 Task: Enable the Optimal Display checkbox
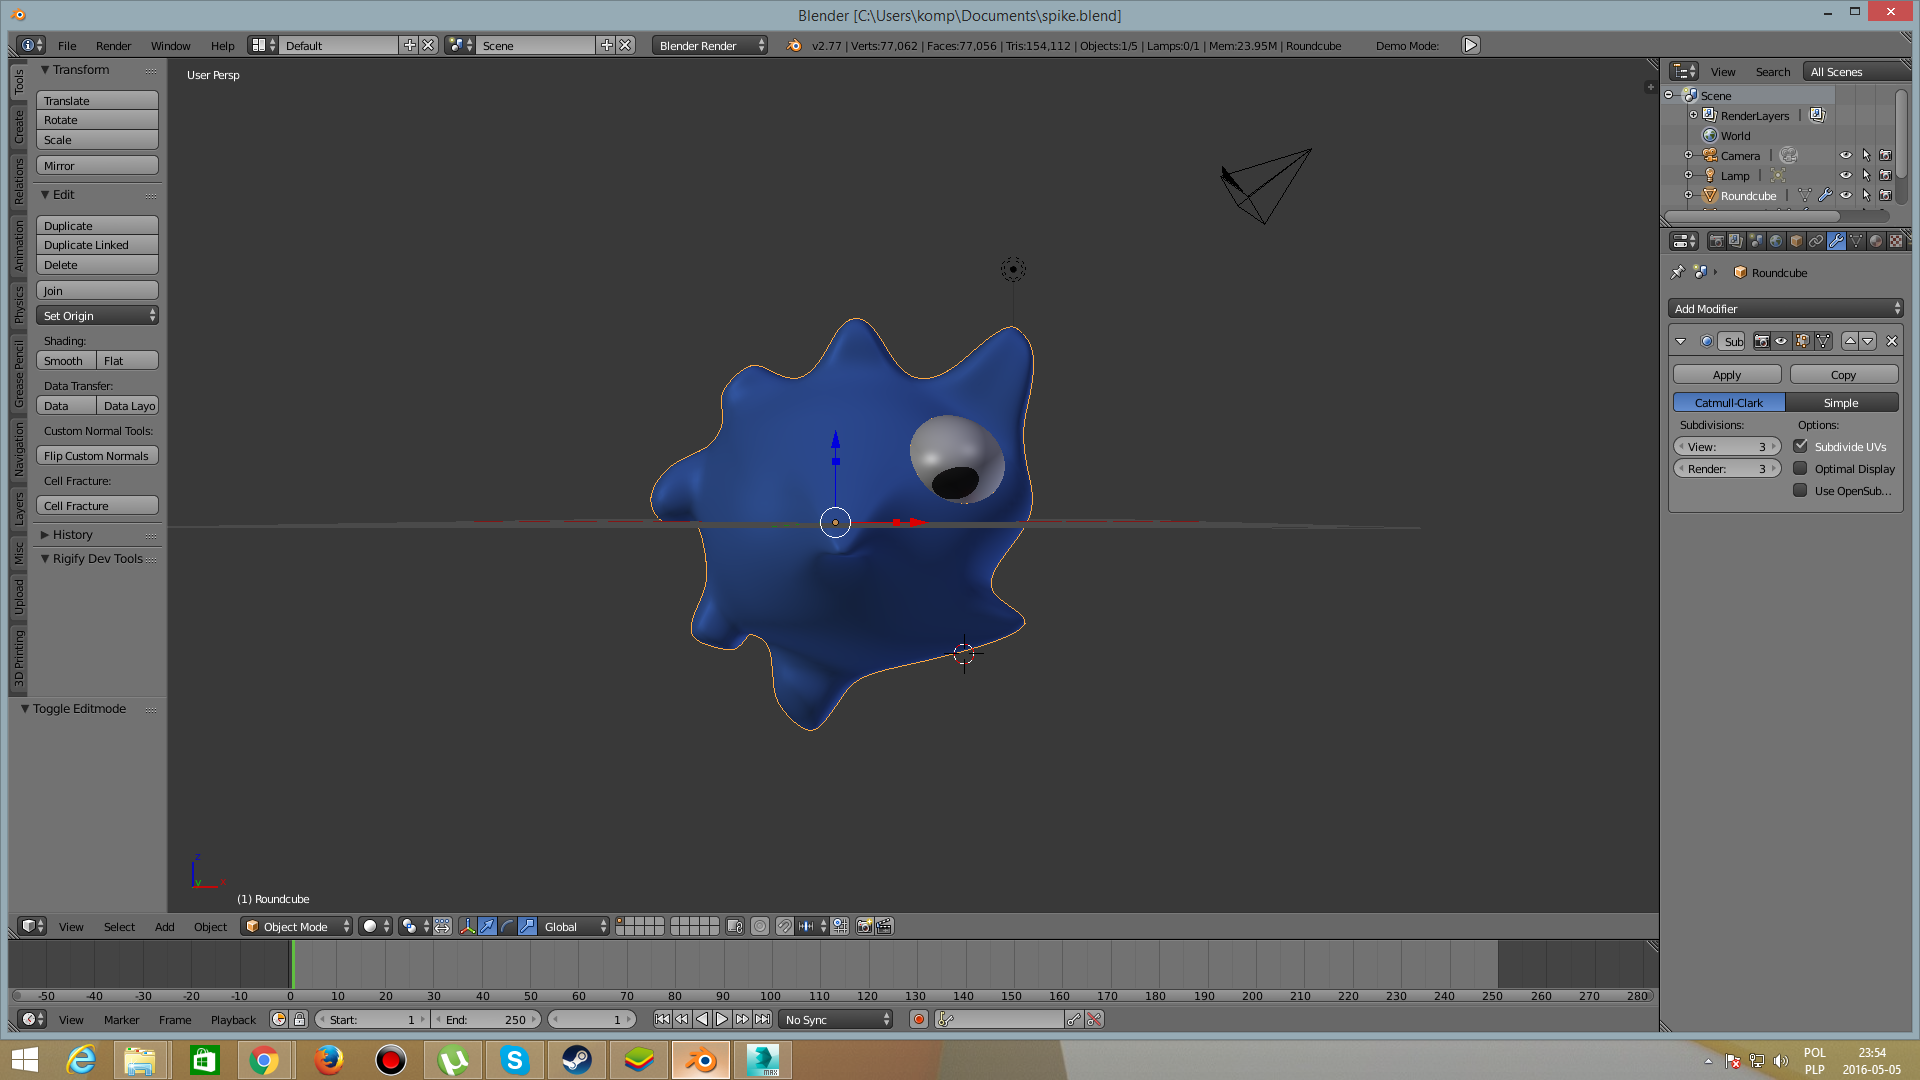coord(1800,469)
